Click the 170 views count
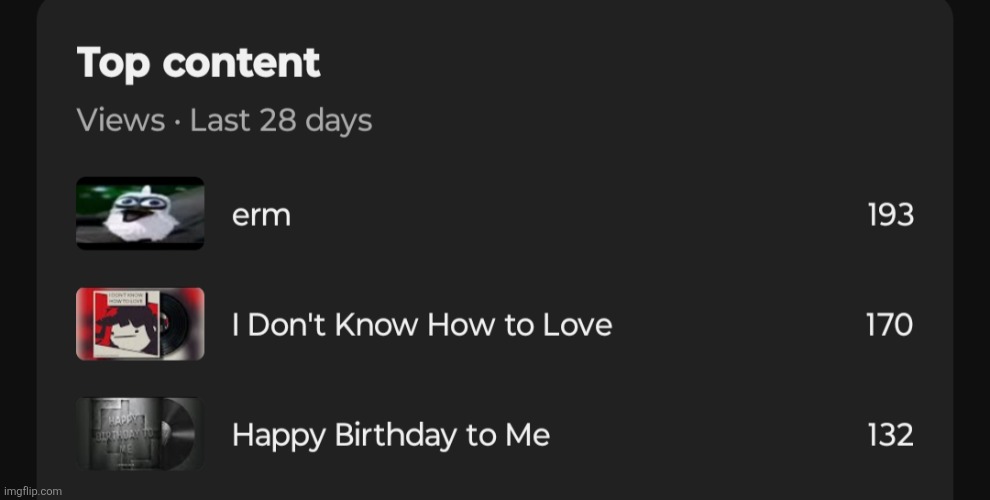Image resolution: width=990 pixels, height=500 pixels. coord(890,325)
